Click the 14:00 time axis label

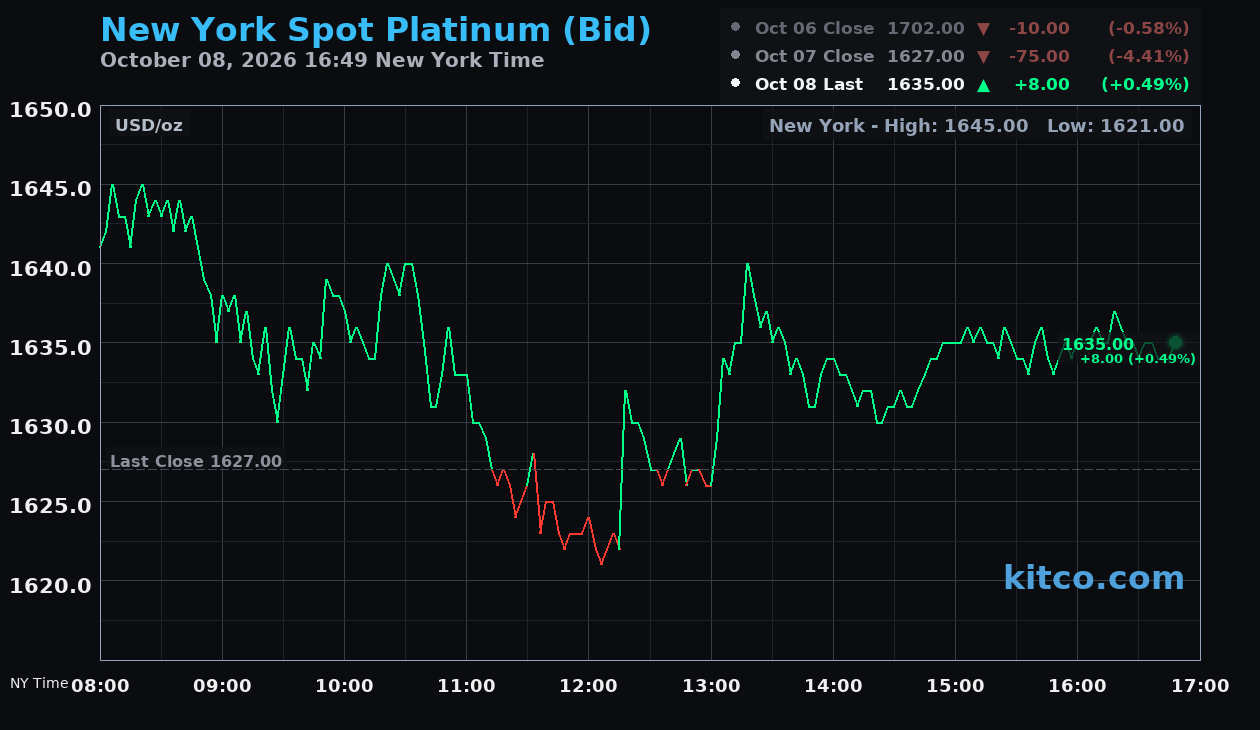[x=833, y=686]
